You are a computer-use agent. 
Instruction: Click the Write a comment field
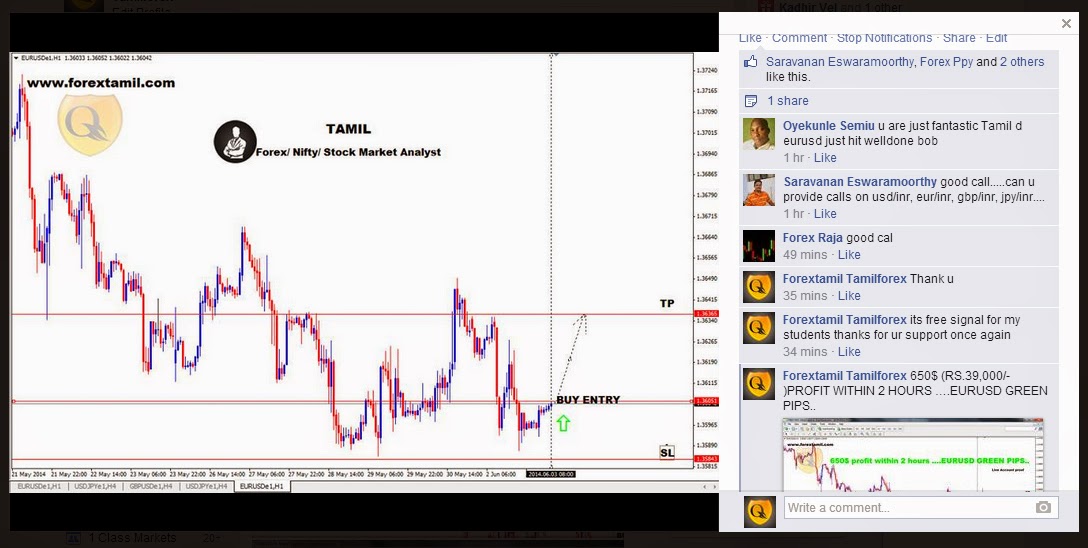coord(908,508)
